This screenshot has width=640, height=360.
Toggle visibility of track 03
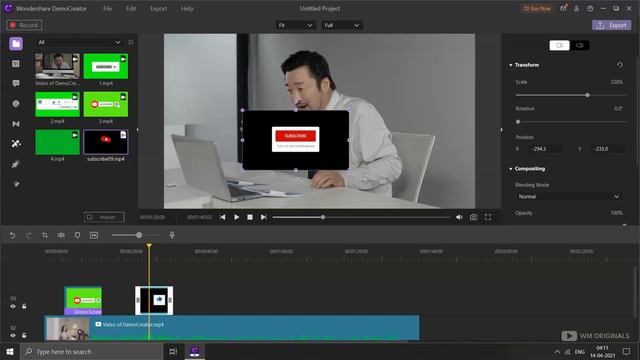13,306
